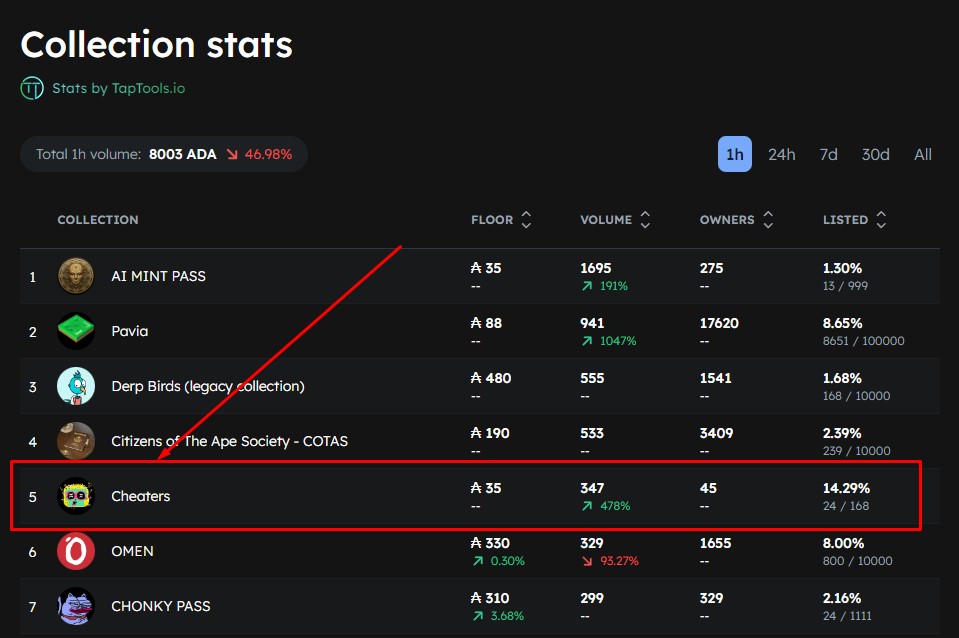Open Derp Birds (legacy collection) name

pyautogui.click(x=208, y=386)
